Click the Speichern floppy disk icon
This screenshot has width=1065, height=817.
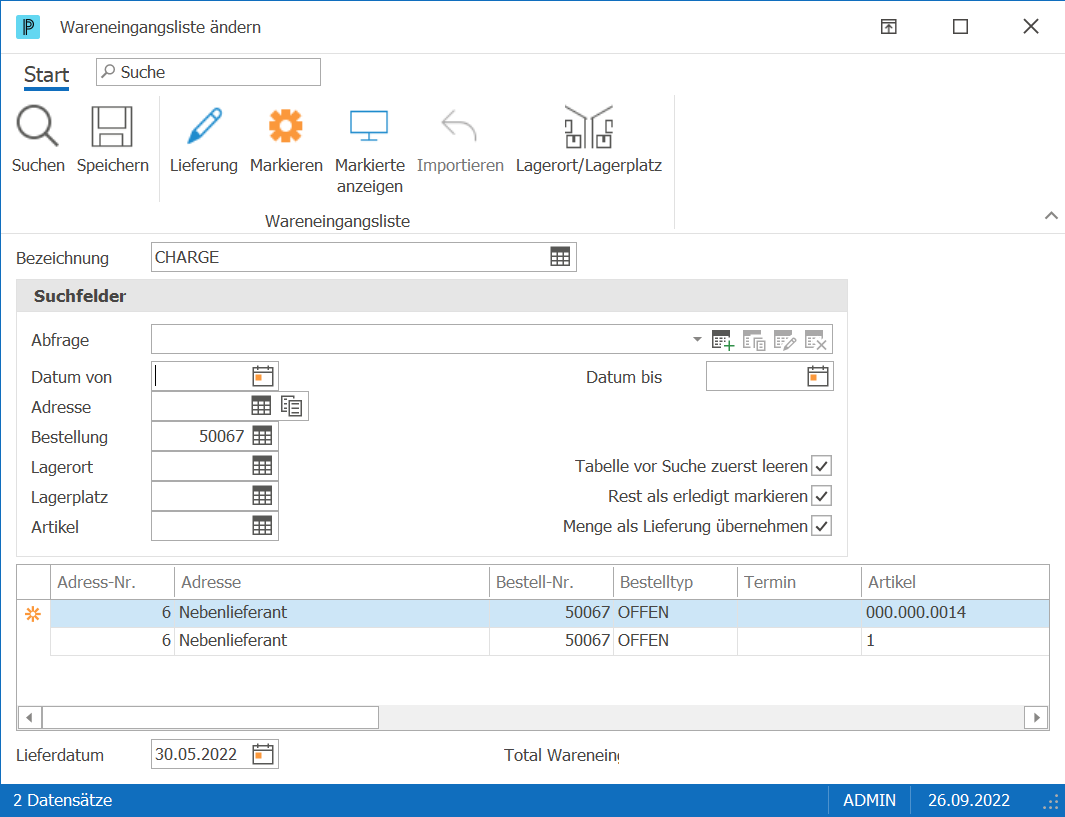[x=112, y=126]
